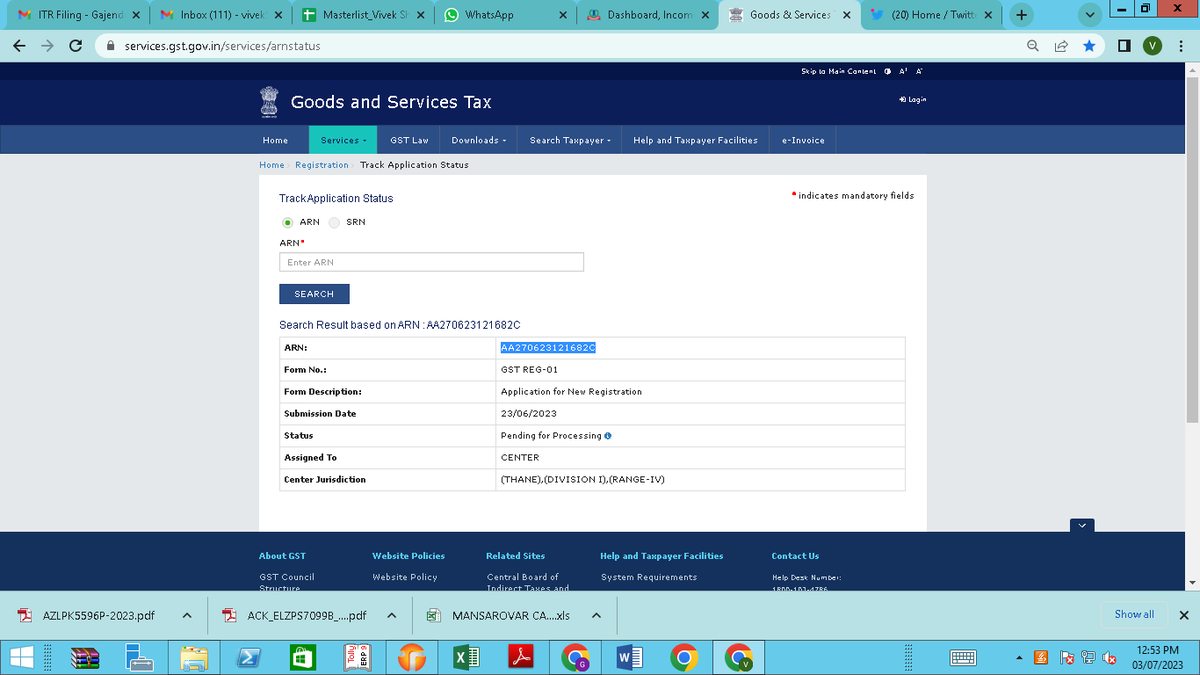Click Skip to Main Content link
1200x675 pixels.
coord(838,71)
